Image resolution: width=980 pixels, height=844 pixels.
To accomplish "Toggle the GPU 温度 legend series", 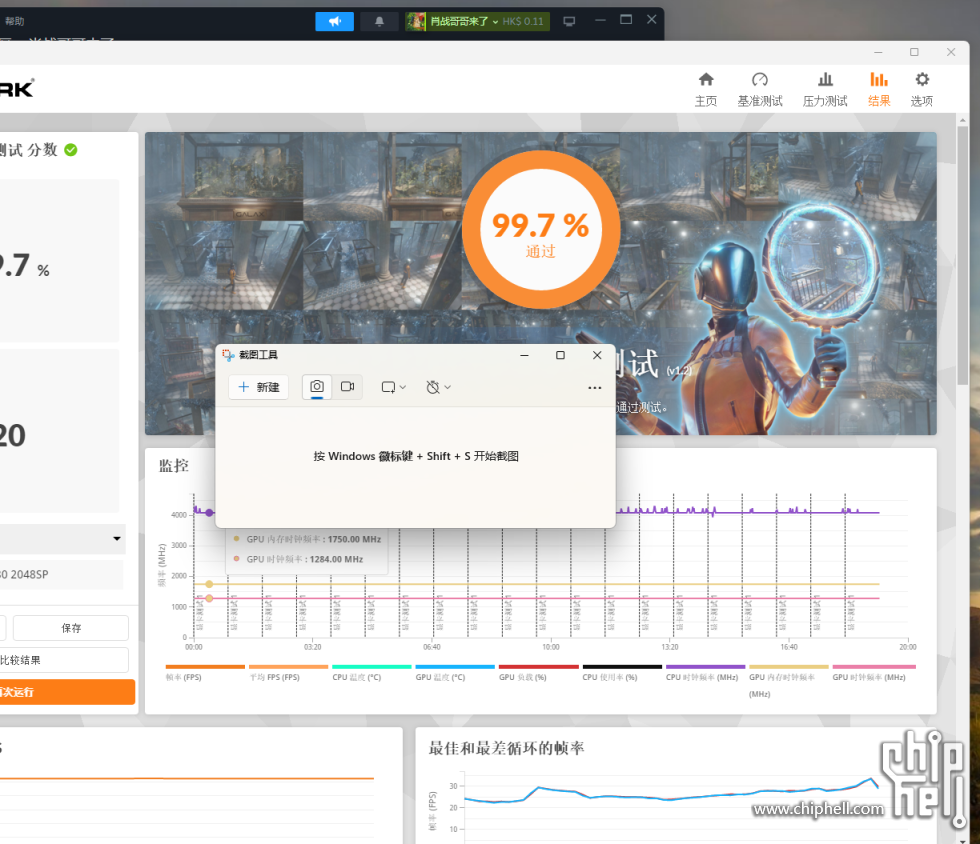I will coord(455,673).
